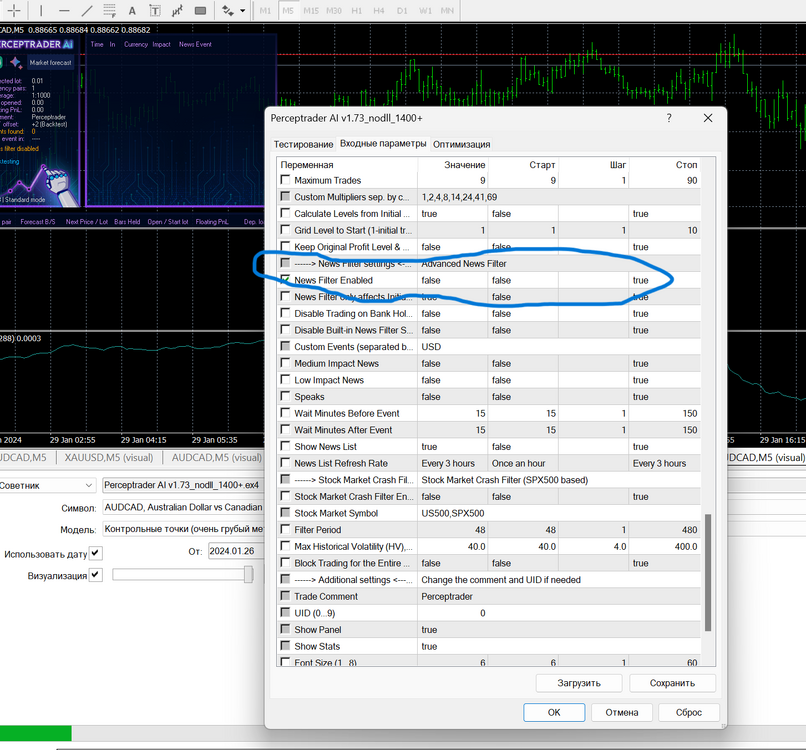The height and width of the screenshot is (750, 806).
Task: Select the rectangle shape tool
Action: (x=200, y=10)
